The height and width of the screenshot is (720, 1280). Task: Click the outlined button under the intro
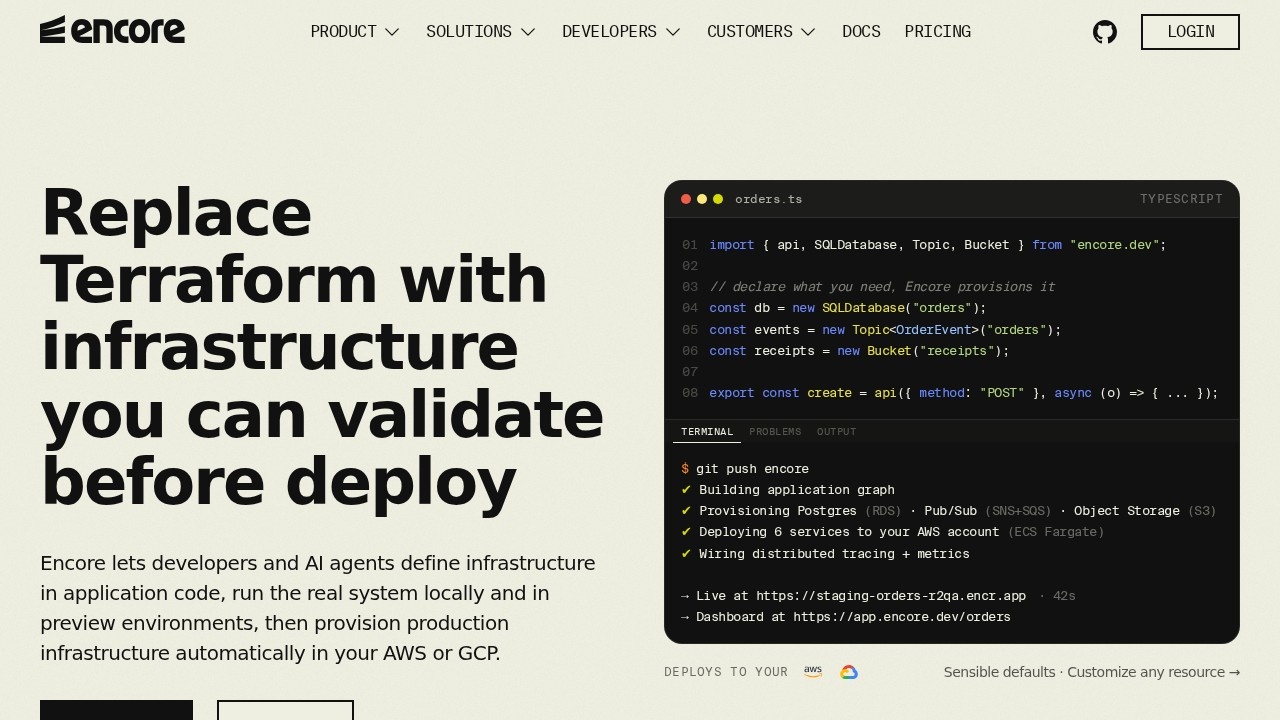click(x=285, y=710)
